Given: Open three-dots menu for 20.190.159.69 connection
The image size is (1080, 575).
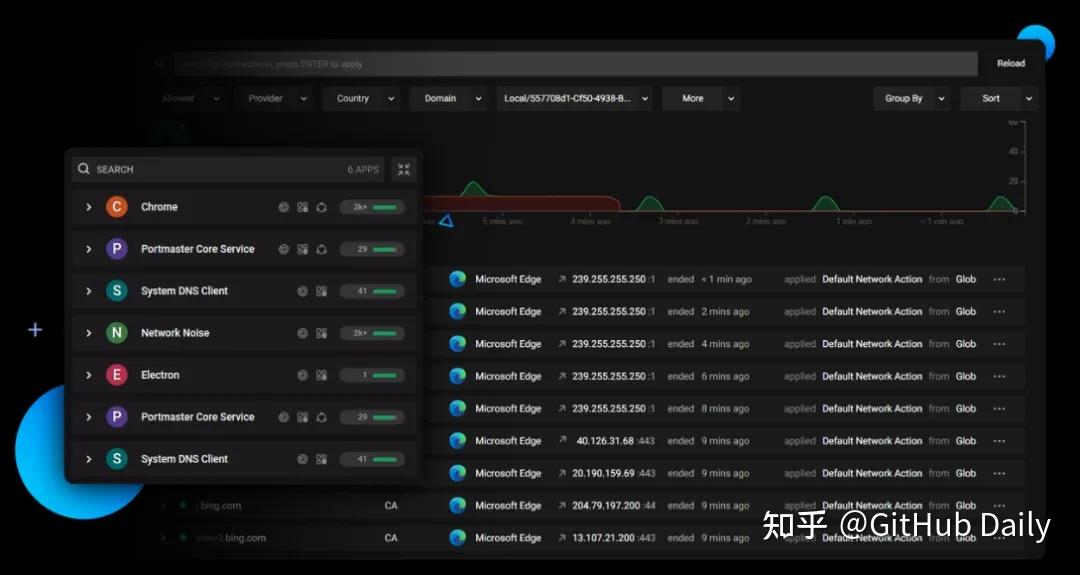Looking at the screenshot, I should (999, 473).
